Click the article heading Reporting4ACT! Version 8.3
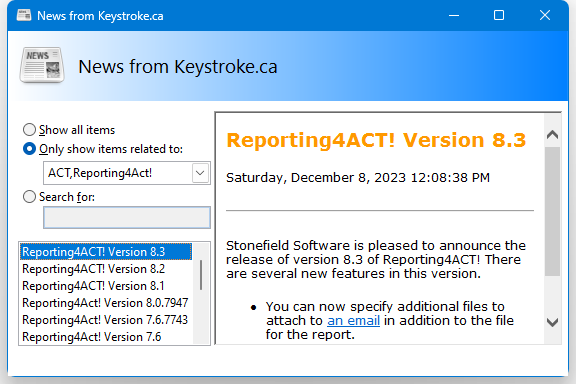 377,140
